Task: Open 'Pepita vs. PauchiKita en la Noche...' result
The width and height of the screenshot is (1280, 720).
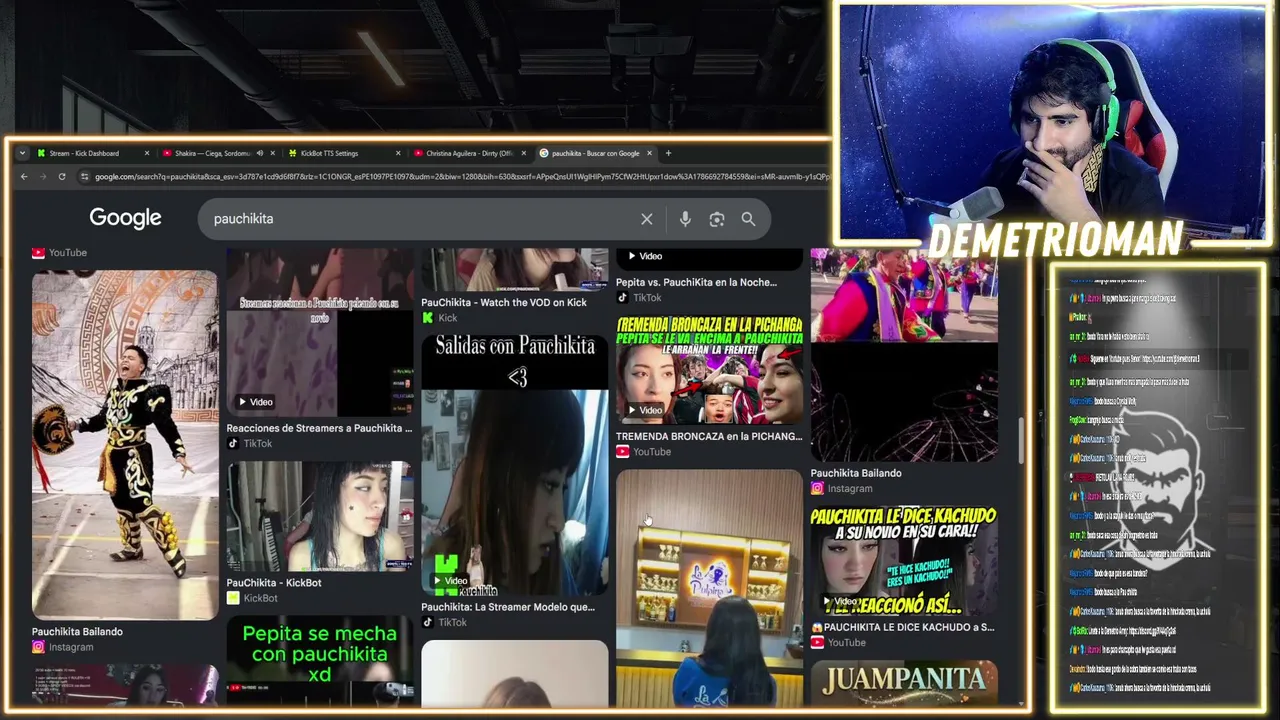Action: [696, 283]
